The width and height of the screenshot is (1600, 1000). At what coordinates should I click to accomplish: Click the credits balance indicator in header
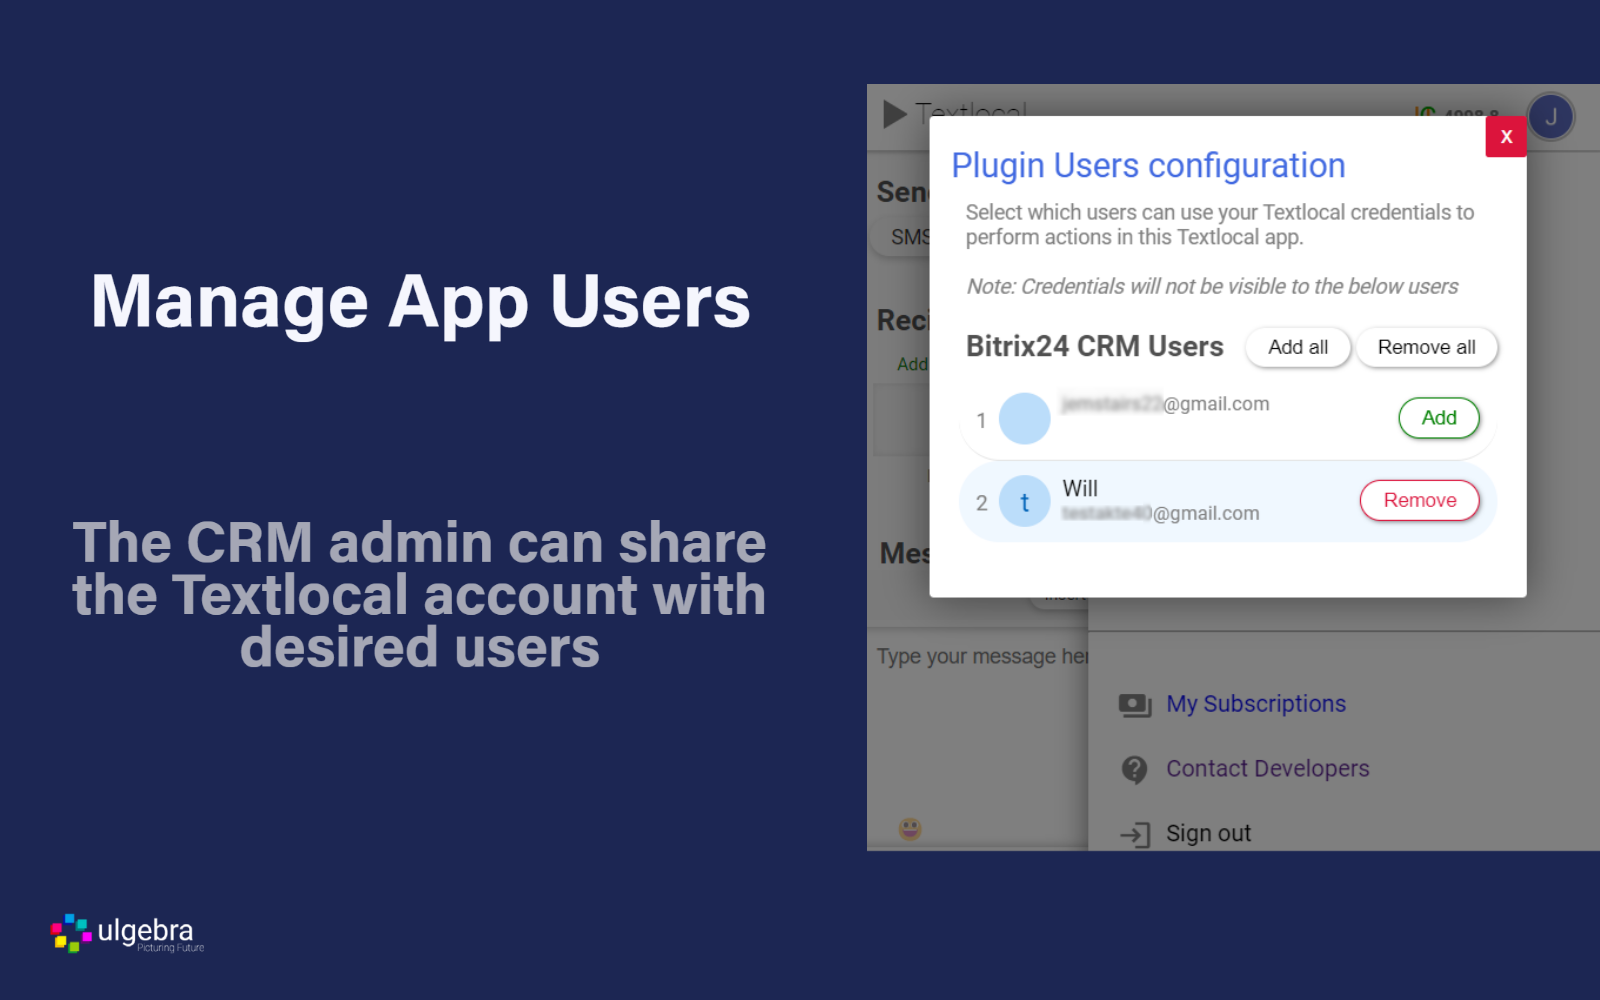(x=1458, y=112)
